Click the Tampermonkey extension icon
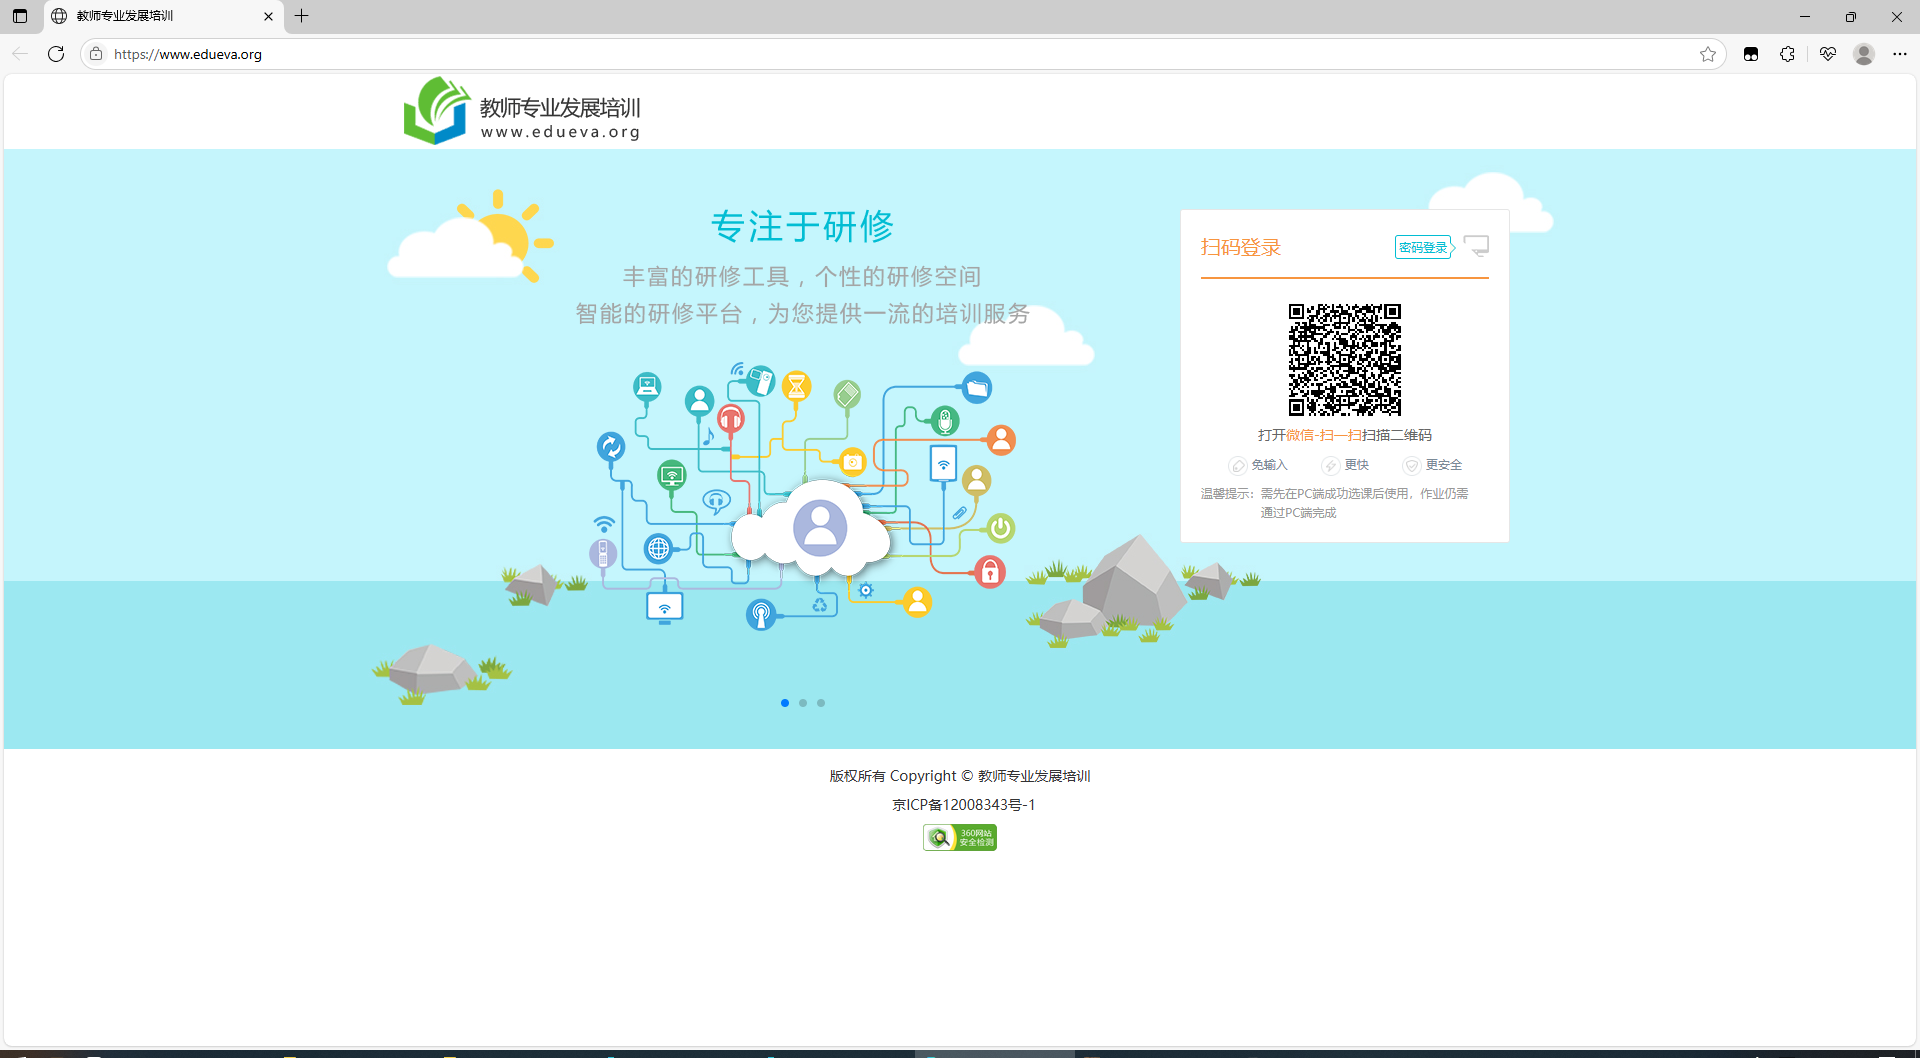Screen dimensions: 1920x1058 tap(1751, 54)
